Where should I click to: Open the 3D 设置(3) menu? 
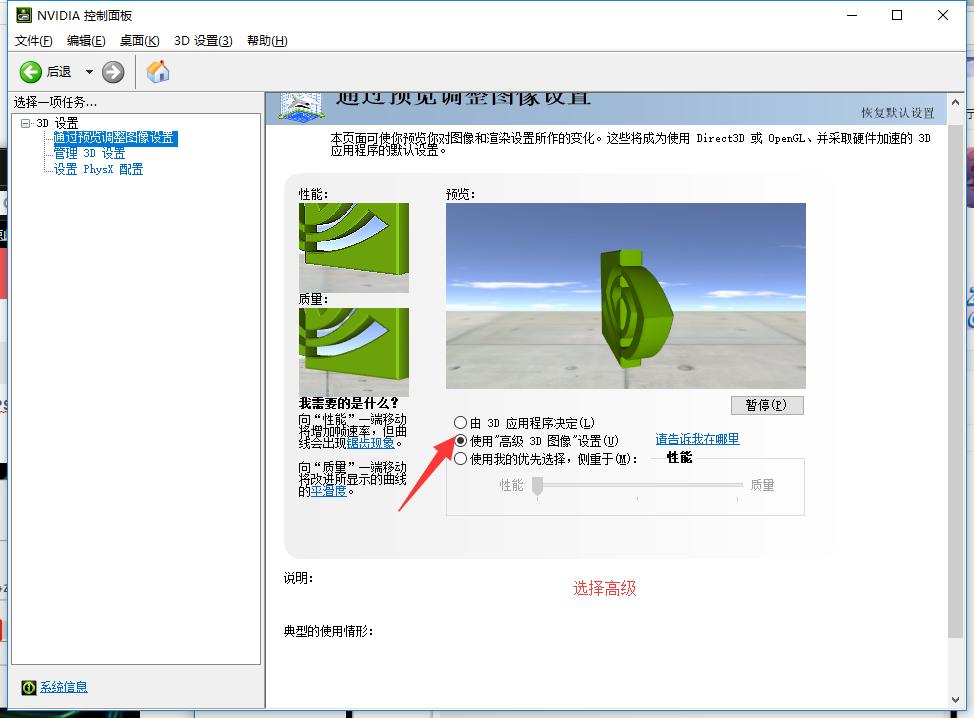coord(203,41)
